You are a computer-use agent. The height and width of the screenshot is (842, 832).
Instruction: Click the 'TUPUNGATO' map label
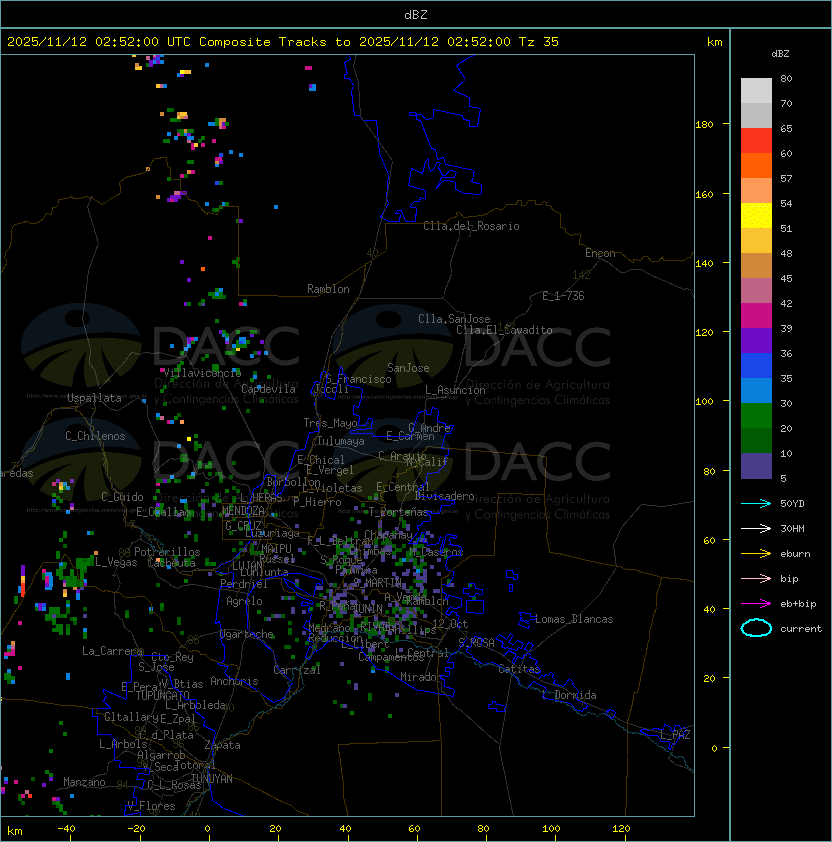click(162, 696)
